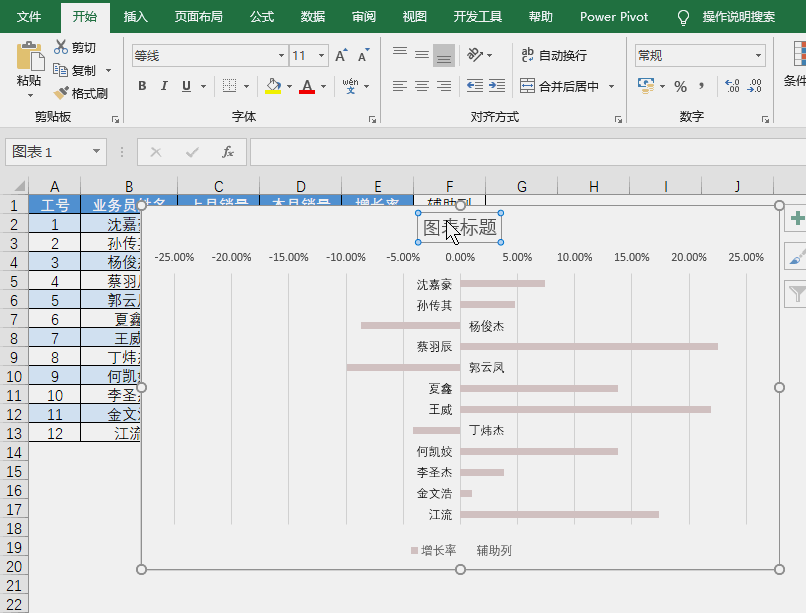Click increase indent icon
806x613 pixels.
click(x=497, y=85)
